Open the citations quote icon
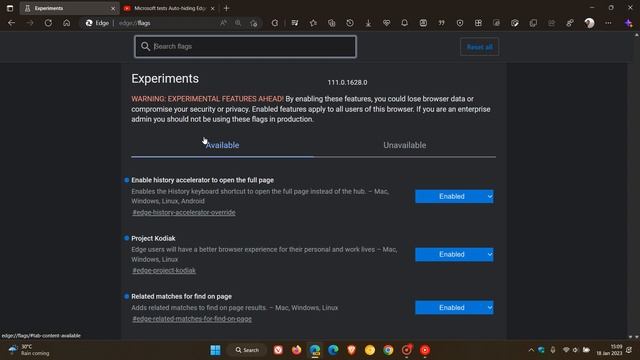This screenshot has width=640, height=360. 441,23
